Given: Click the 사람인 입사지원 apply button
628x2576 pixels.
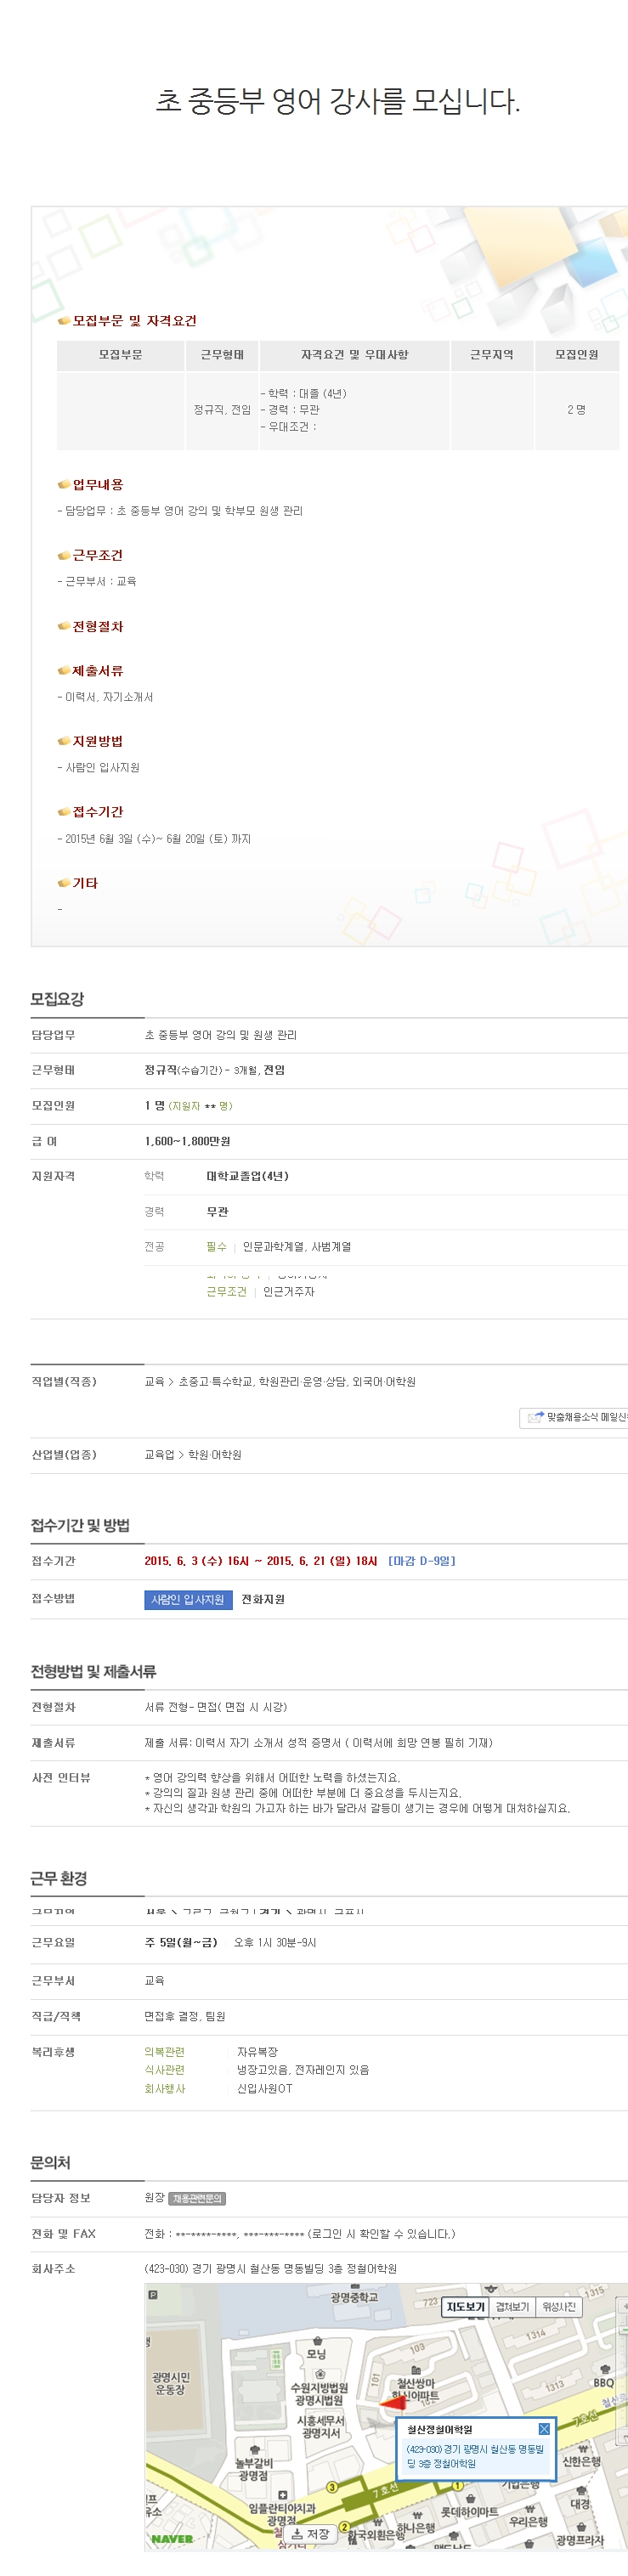Looking at the screenshot, I should [188, 1600].
